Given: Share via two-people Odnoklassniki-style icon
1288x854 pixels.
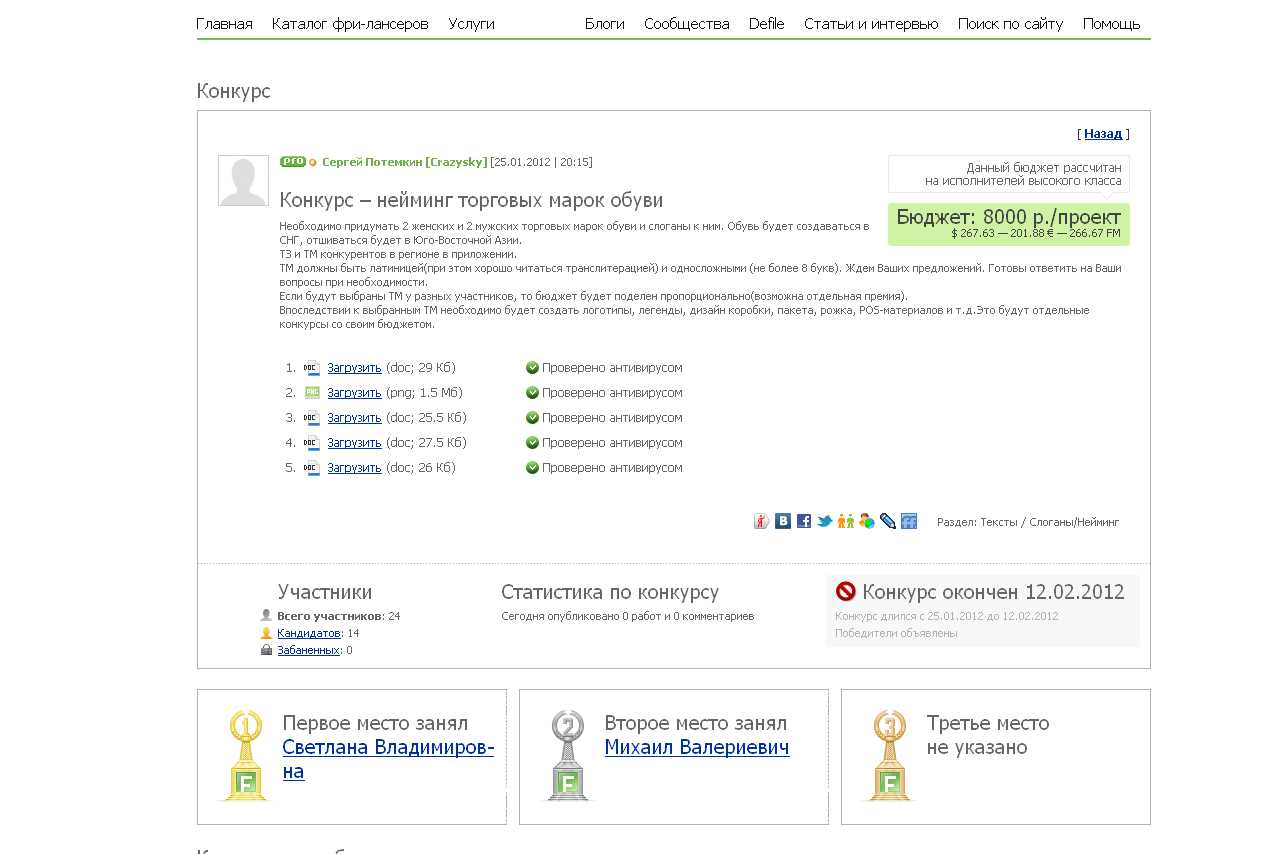Looking at the screenshot, I should [x=846, y=521].
